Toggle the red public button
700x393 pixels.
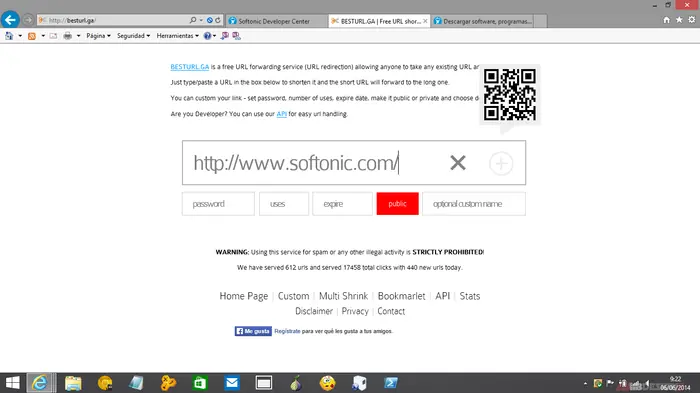coord(397,204)
